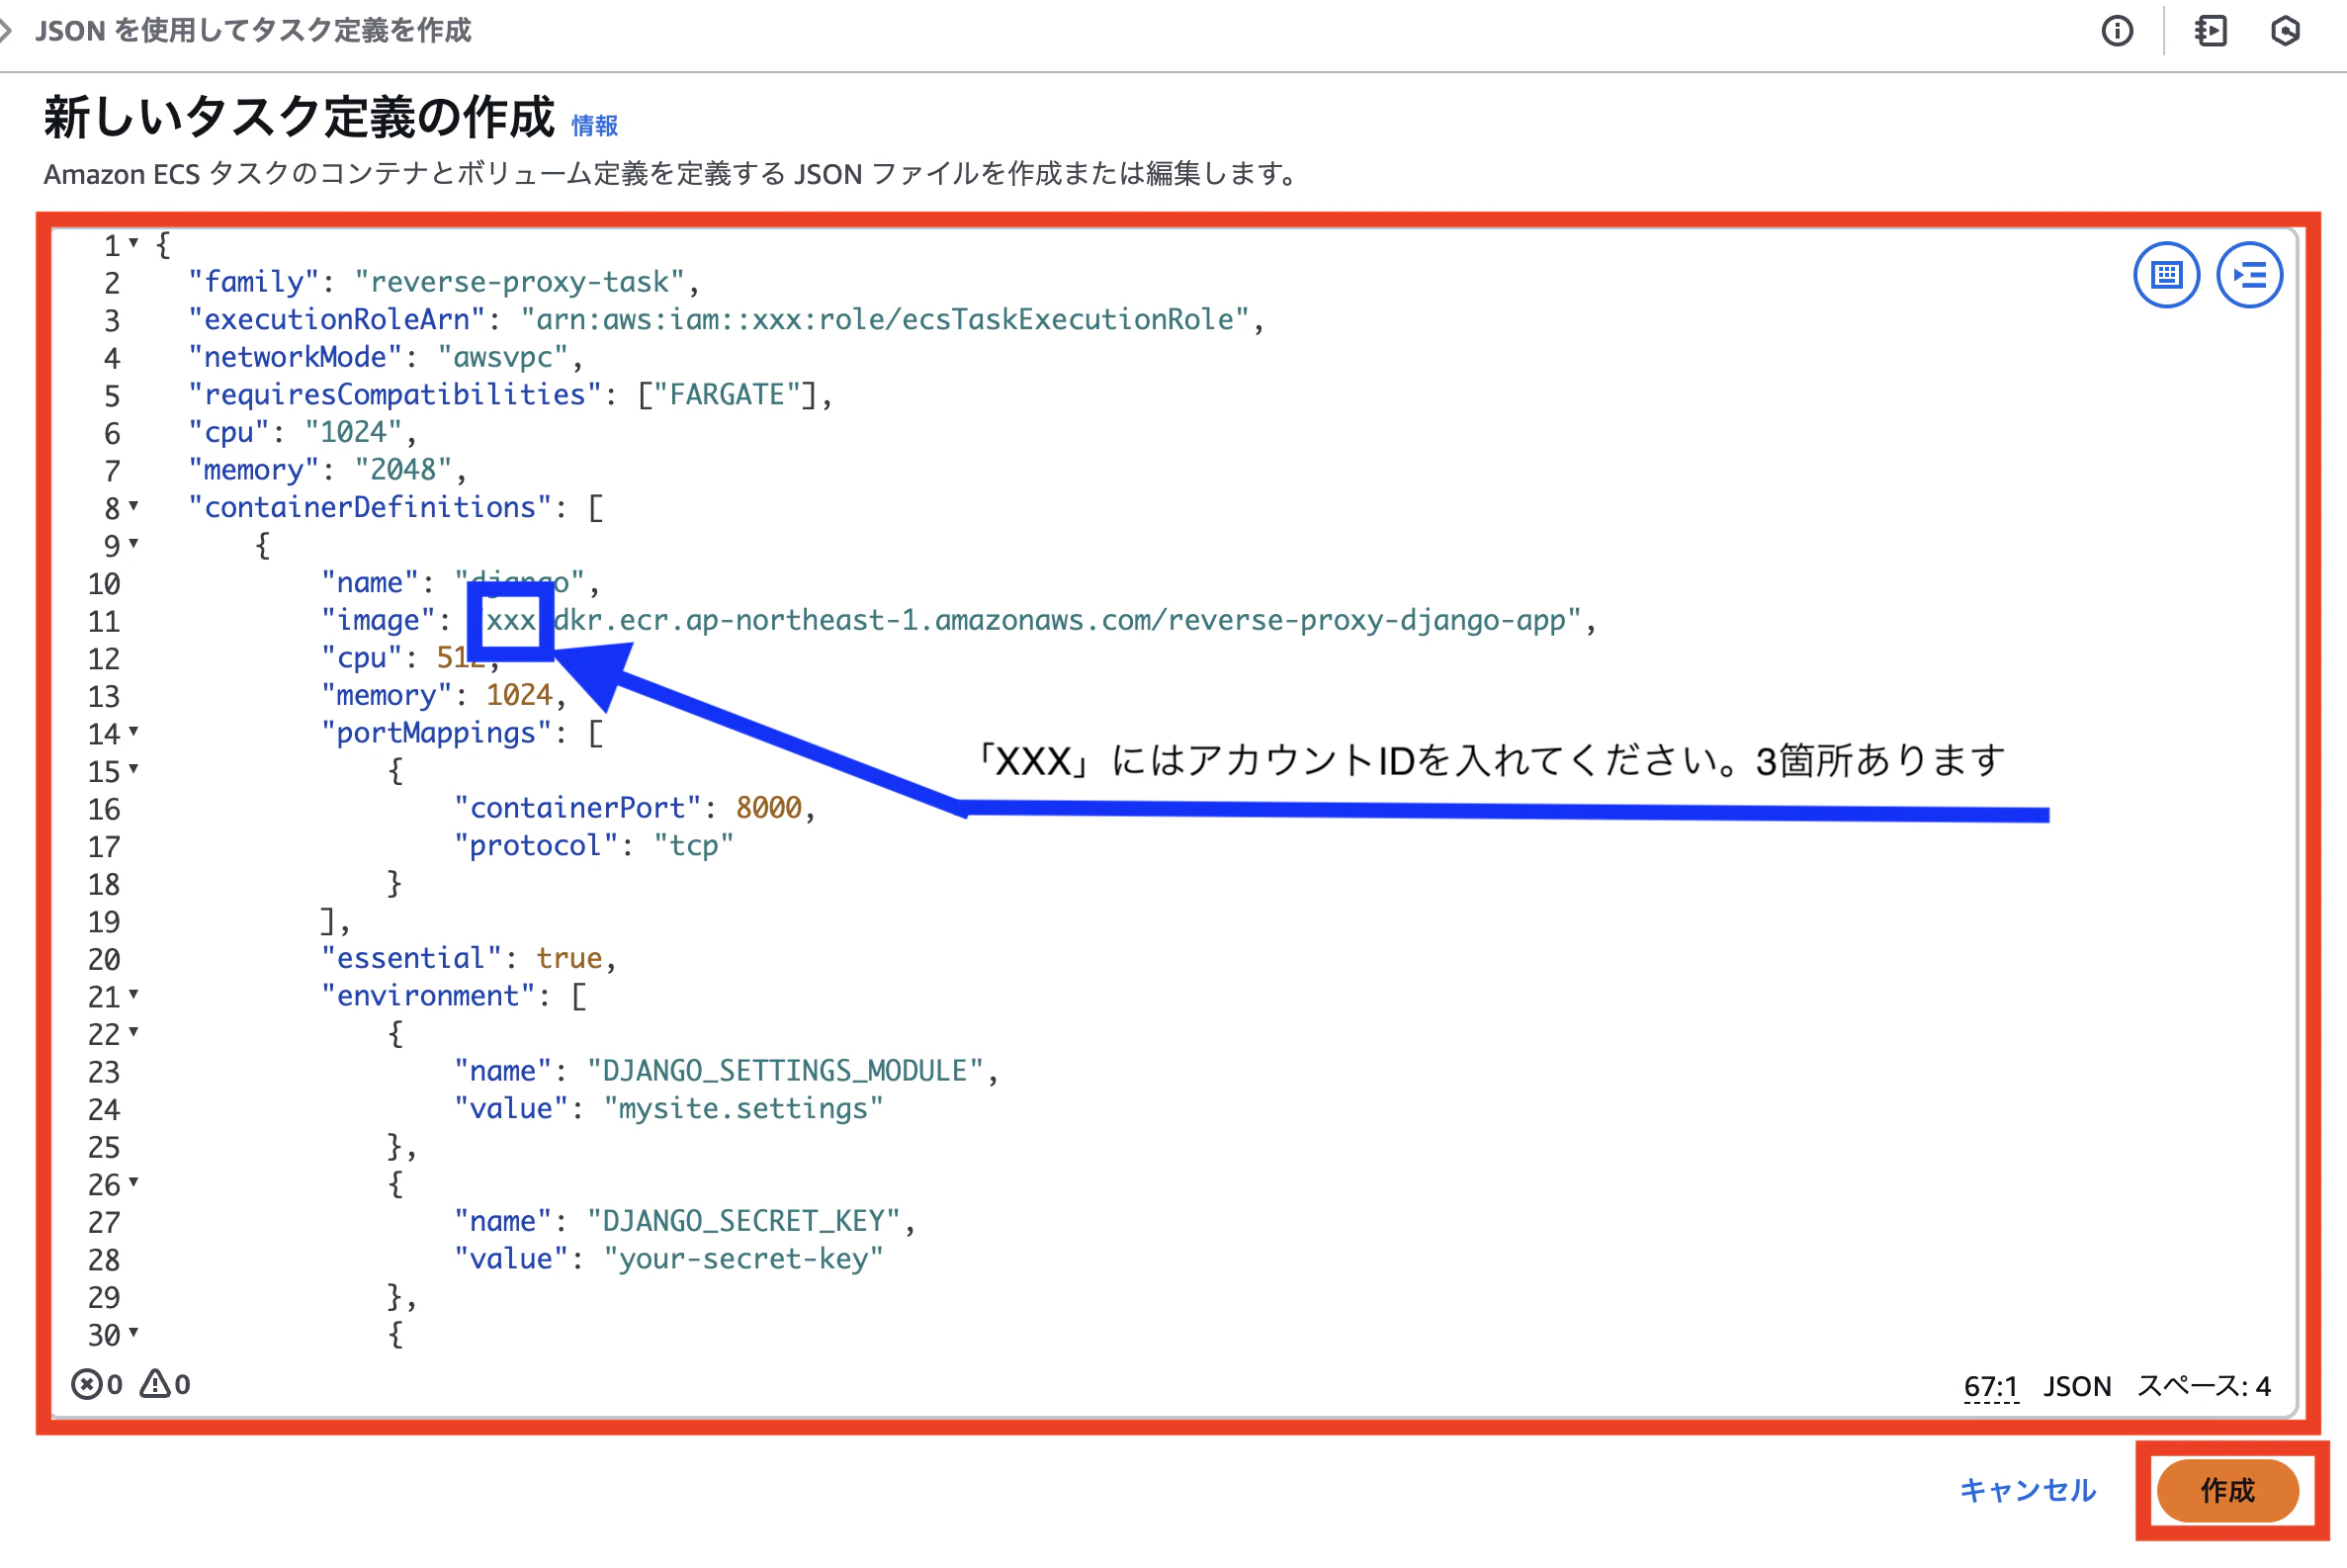Collapse the fold arrow on line 30
The image size is (2347, 1568).
pos(133,1332)
